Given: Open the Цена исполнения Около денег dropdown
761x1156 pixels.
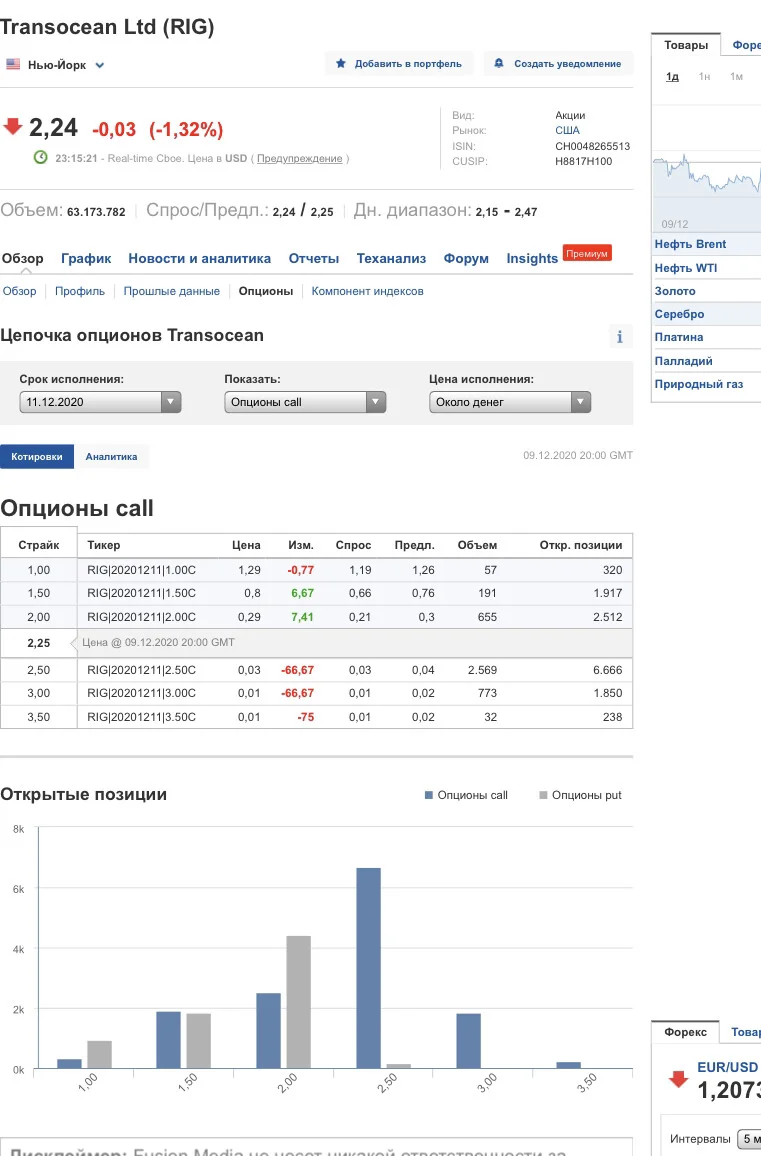Looking at the screenshot, I should click(x=510, y=402).
